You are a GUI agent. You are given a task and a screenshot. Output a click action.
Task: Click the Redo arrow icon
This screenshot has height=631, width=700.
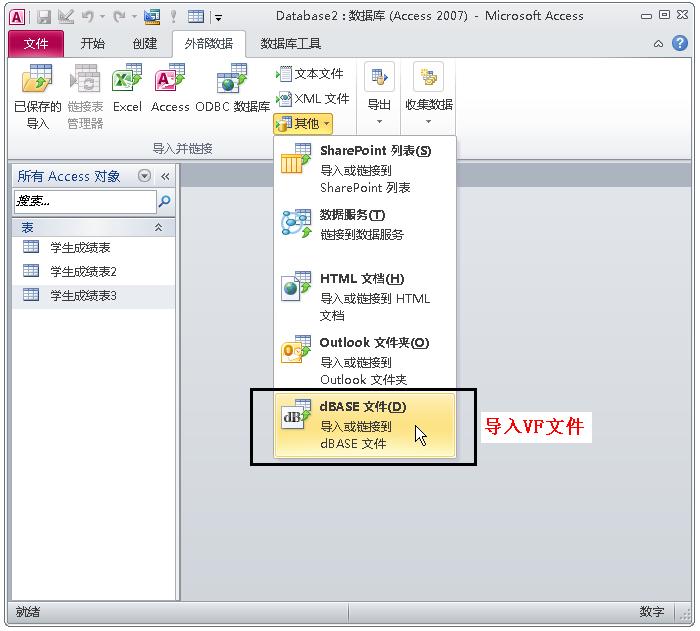119,17
